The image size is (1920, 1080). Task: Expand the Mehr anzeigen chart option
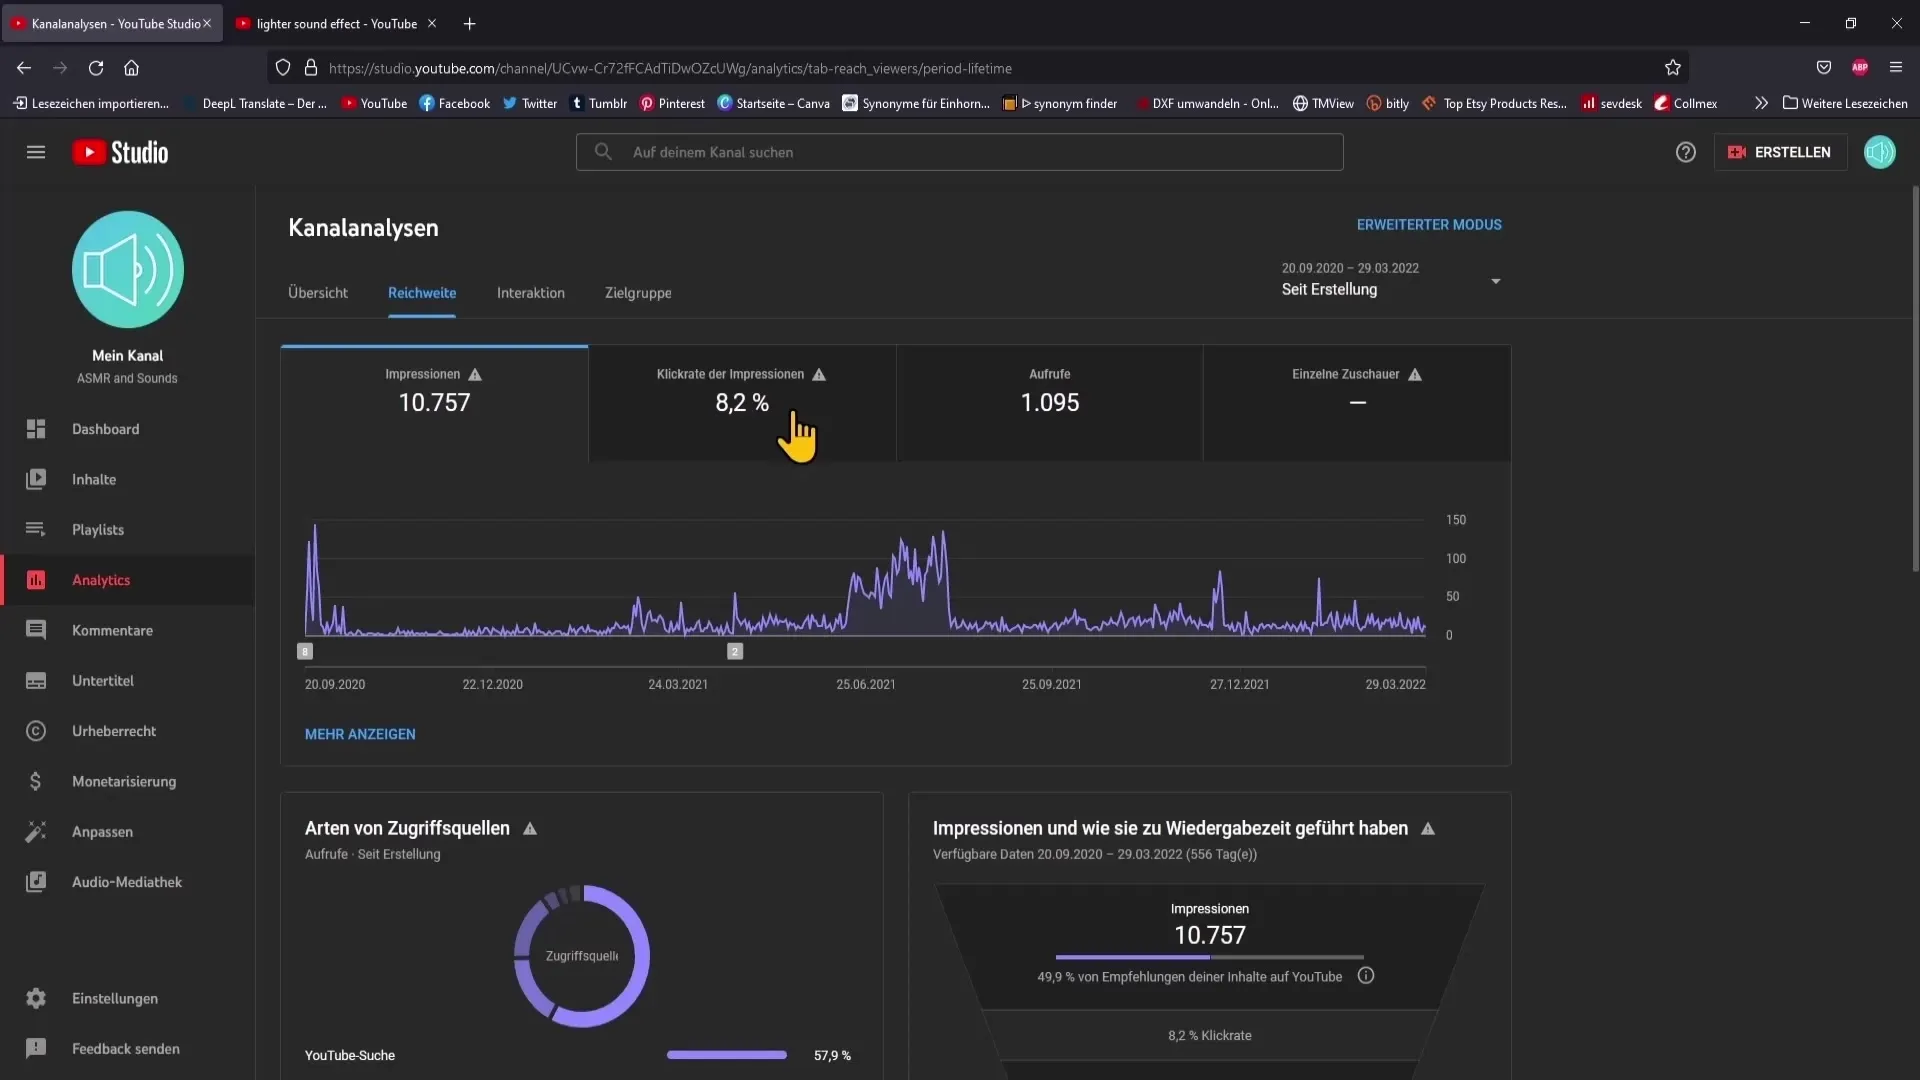(x=360, y=735)
